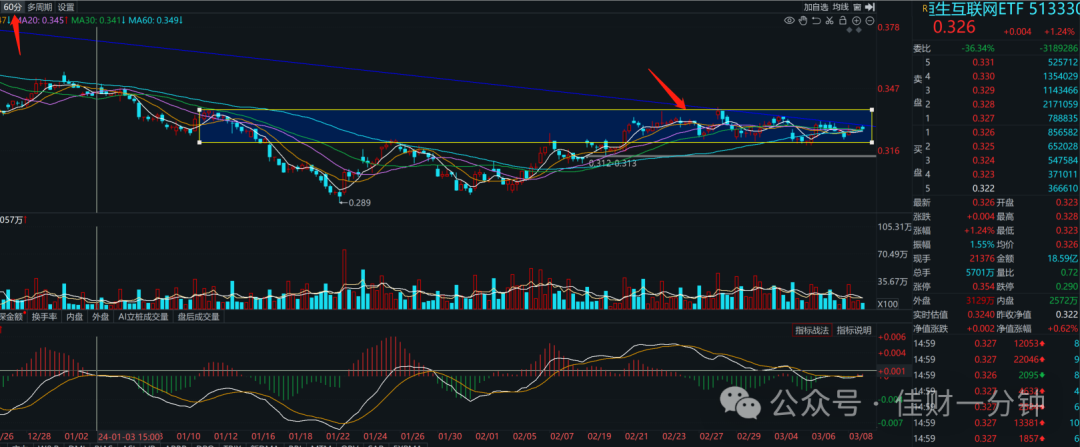Click the 振幅 value 1.55%
Viewport: 1080px width, 447px height.
coord(980,244)
